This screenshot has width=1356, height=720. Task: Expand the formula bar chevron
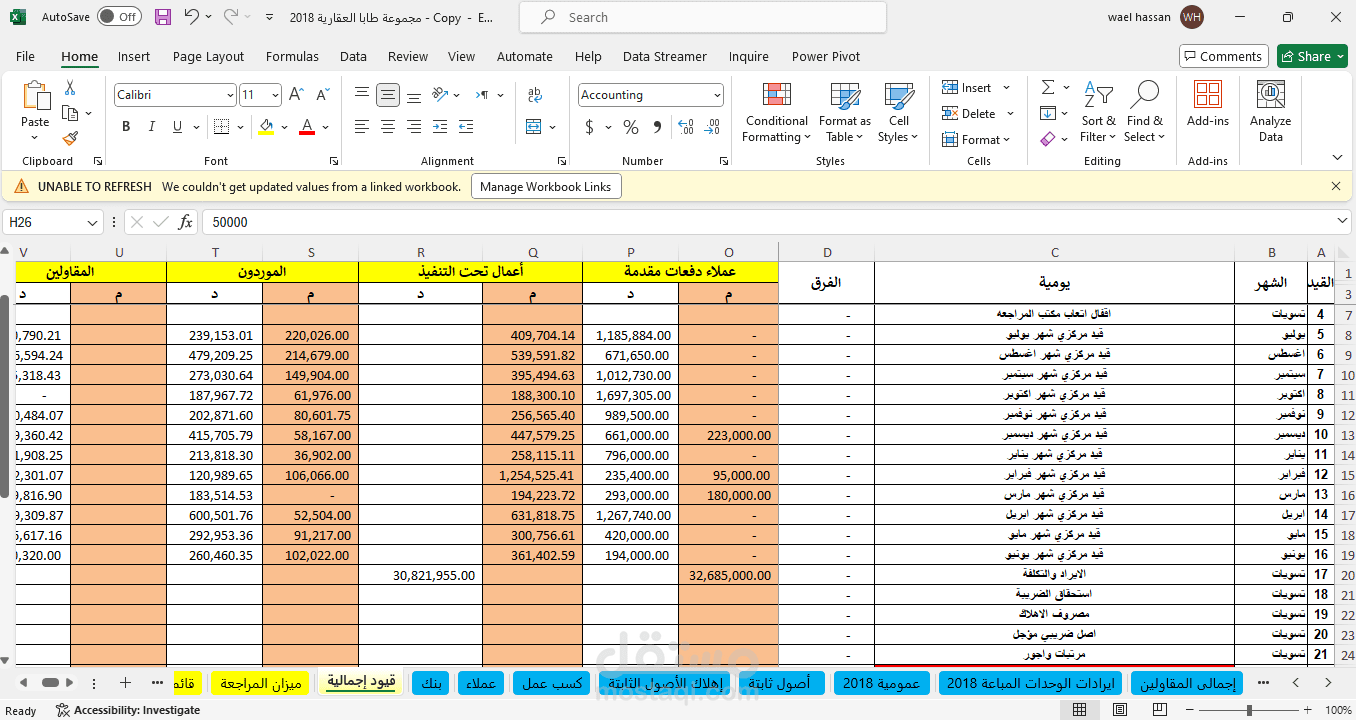[x=1342, y=222]
